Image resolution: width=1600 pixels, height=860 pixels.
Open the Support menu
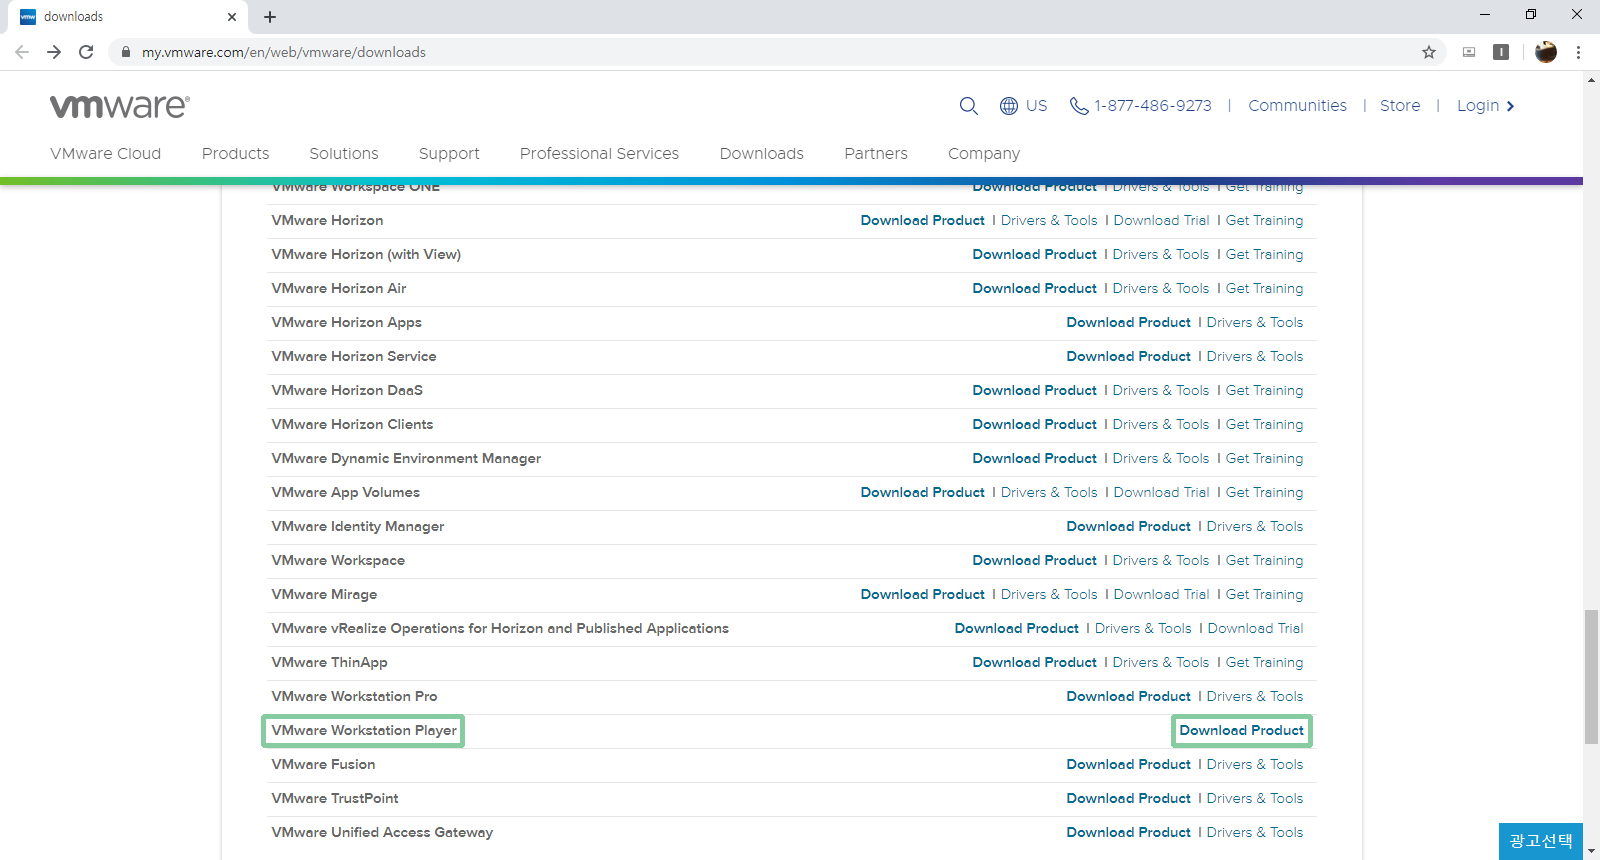click(x=449, y=153)
